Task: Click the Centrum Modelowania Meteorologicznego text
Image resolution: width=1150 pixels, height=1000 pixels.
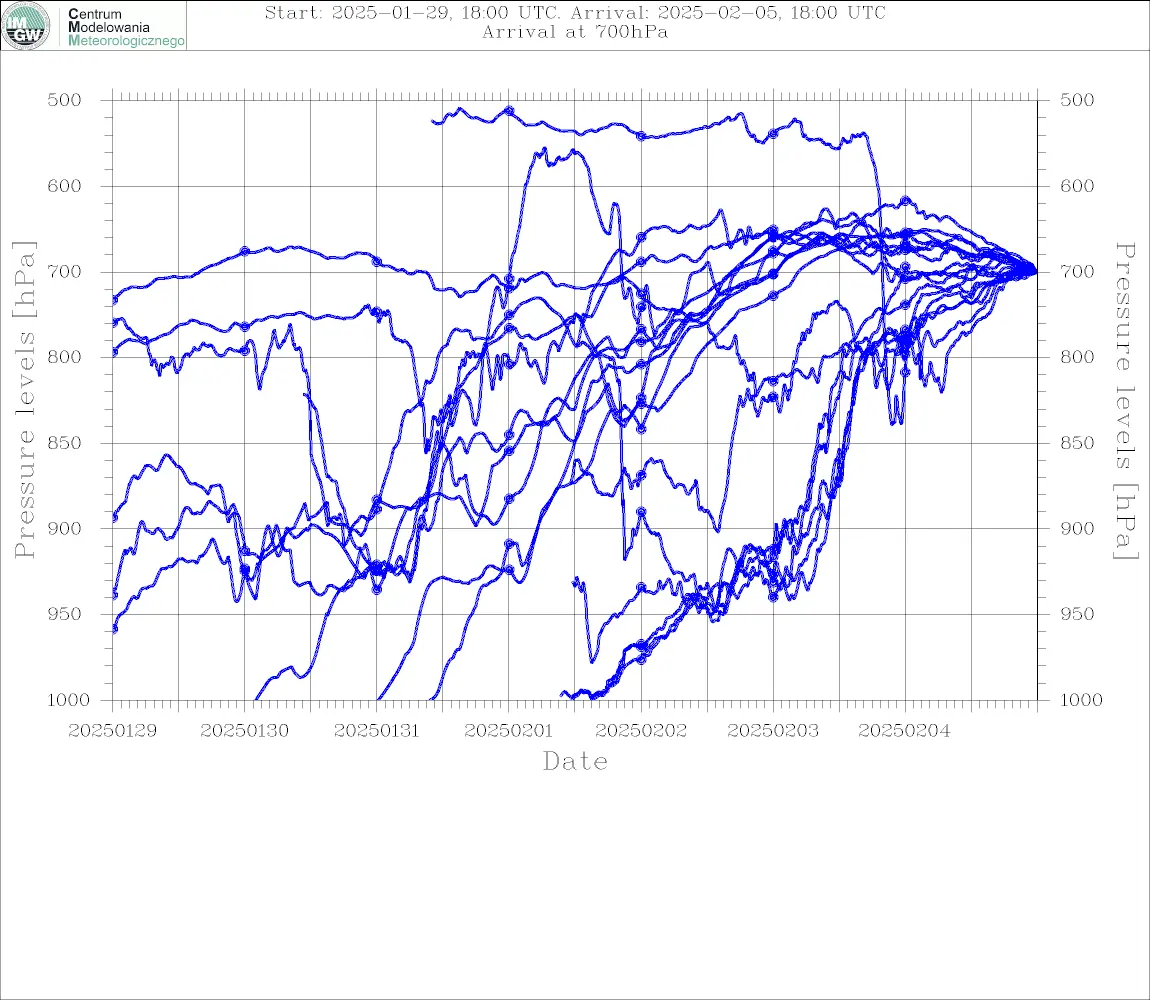Action: (x=125, y=27)
